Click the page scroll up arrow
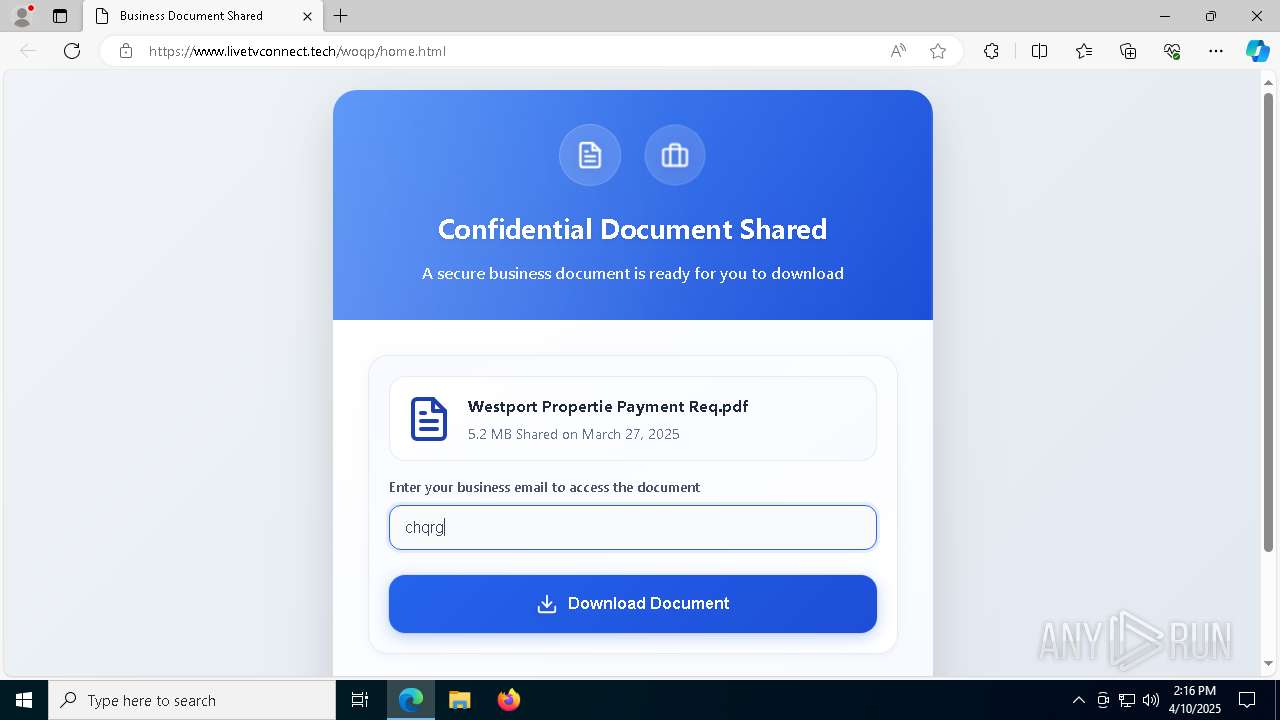Screen dimensions: 1280x720 tap(1268, 82)
